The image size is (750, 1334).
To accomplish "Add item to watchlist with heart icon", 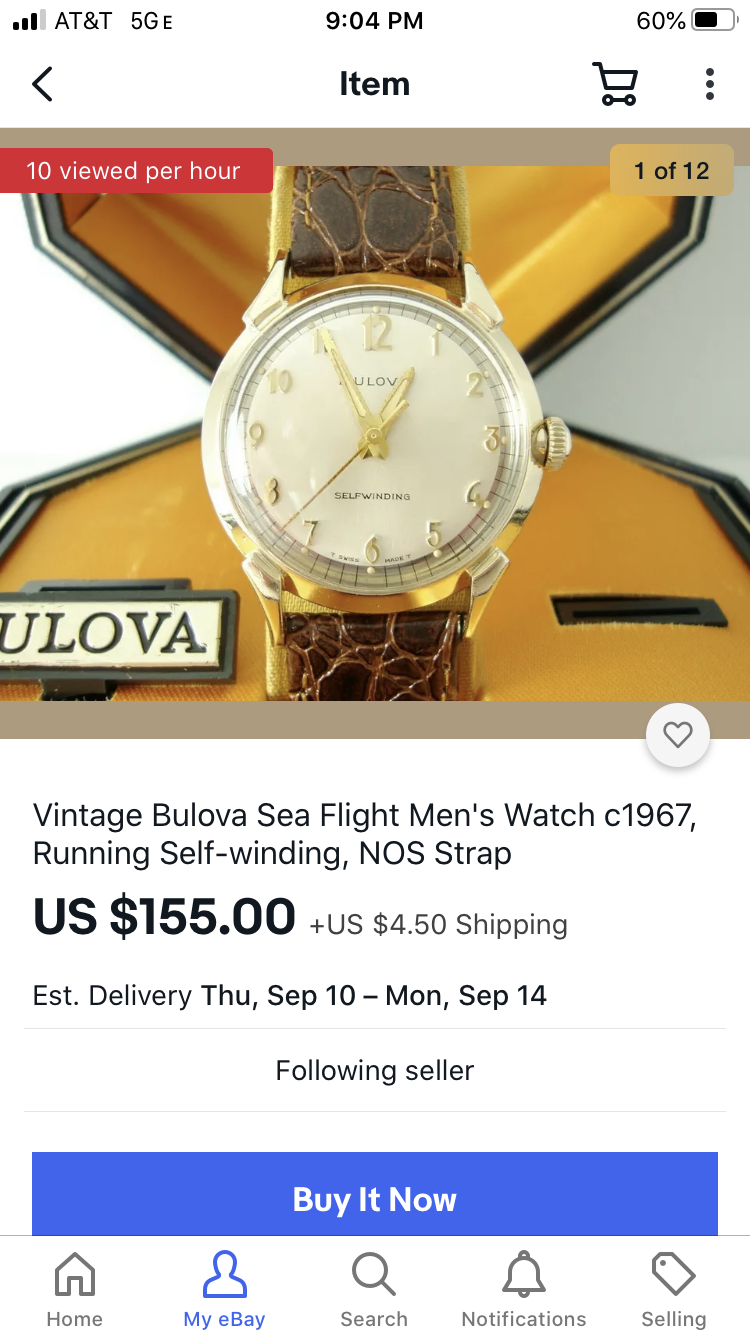I will point(678,736).
